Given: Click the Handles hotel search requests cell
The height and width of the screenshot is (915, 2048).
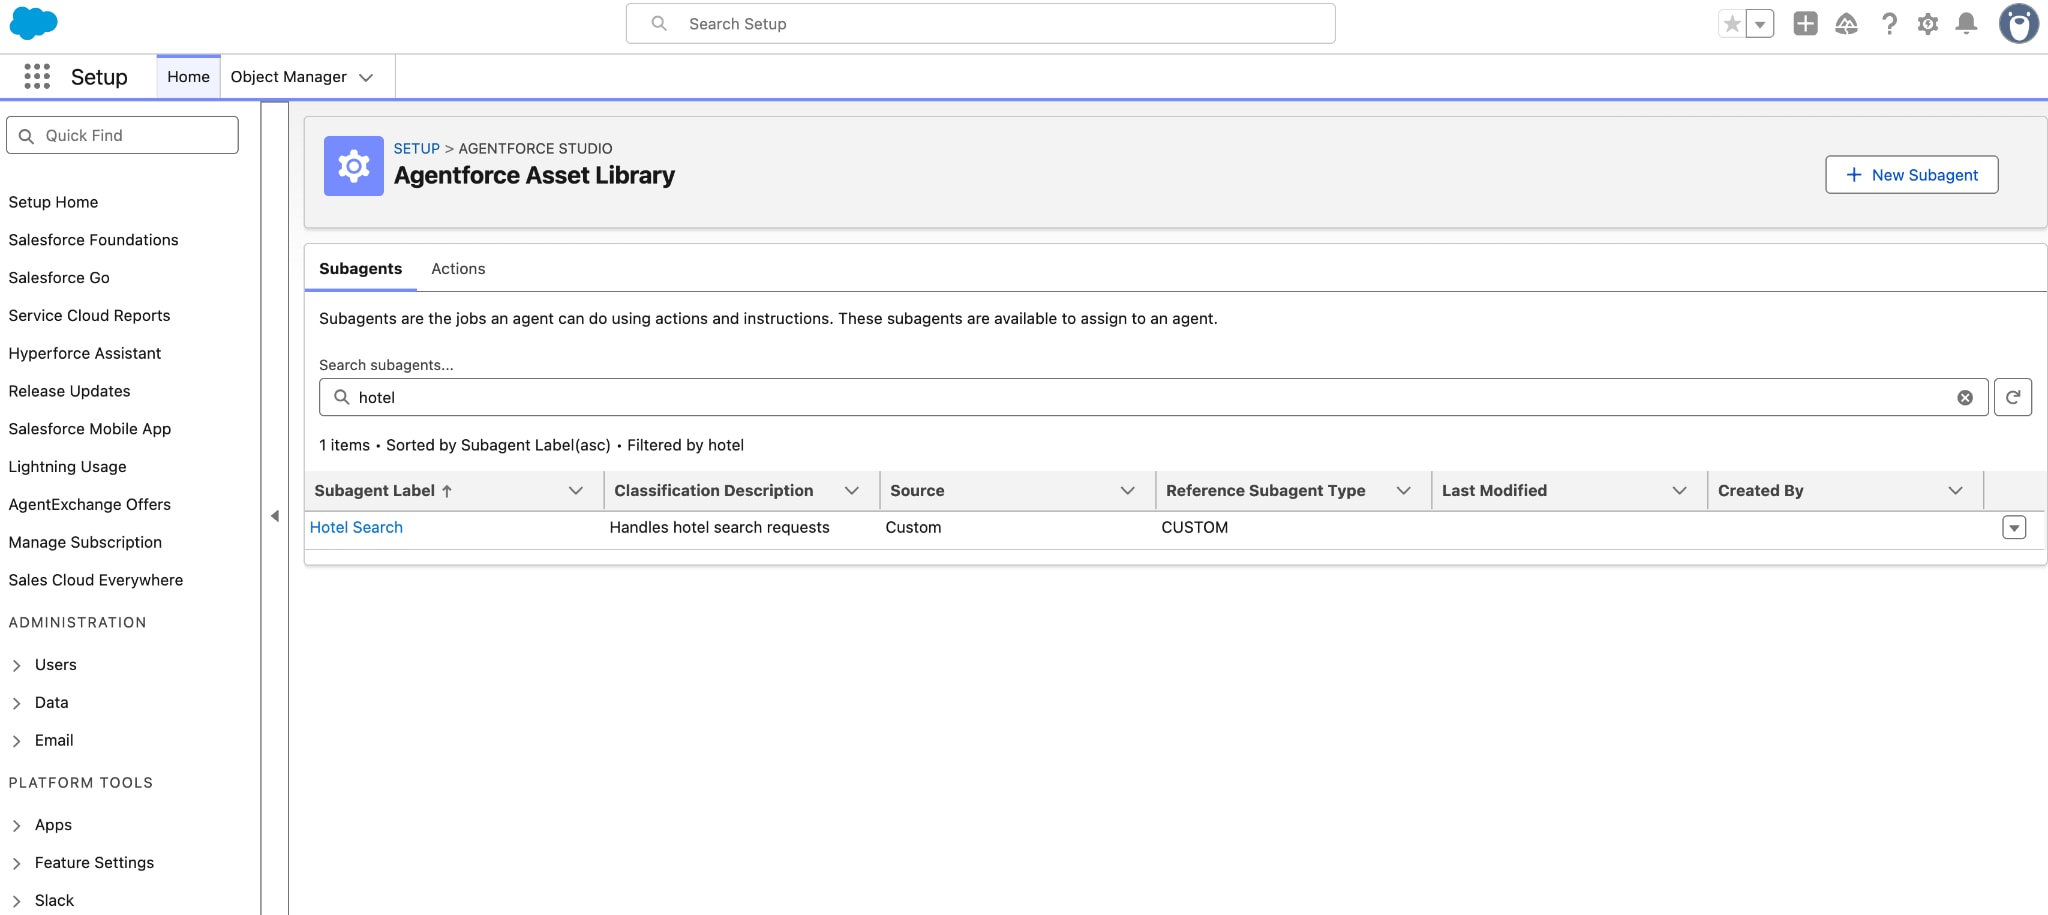Looking at the screenshot, I should [x=719, y=528].
